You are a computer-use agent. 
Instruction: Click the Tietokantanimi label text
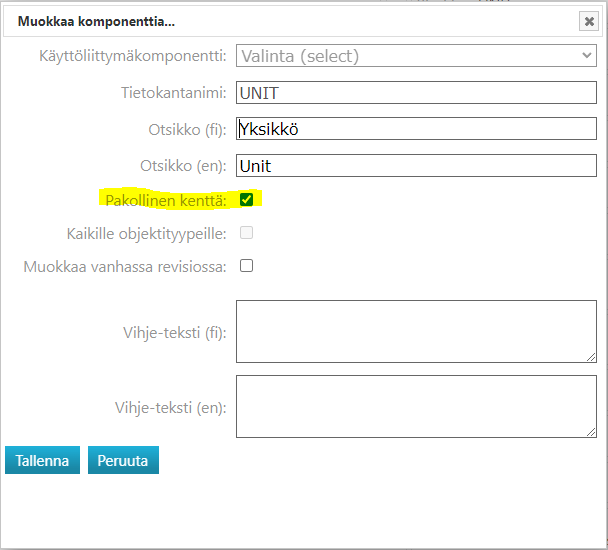pyautogui.click(x=173, y=93)
